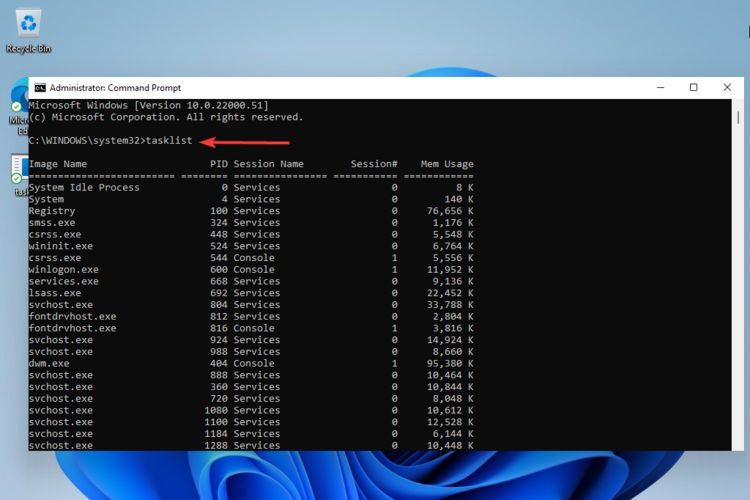Click the 'Session#' column header
The image size is (750, 500).
pos(374,164)
